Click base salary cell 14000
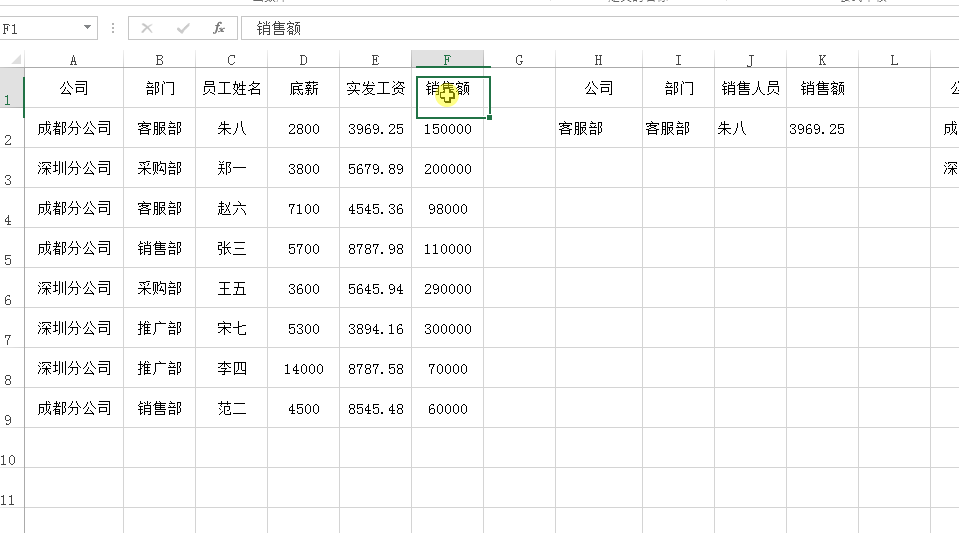The height and width of the screenshot is (533, 959). [x=303, y=368]
